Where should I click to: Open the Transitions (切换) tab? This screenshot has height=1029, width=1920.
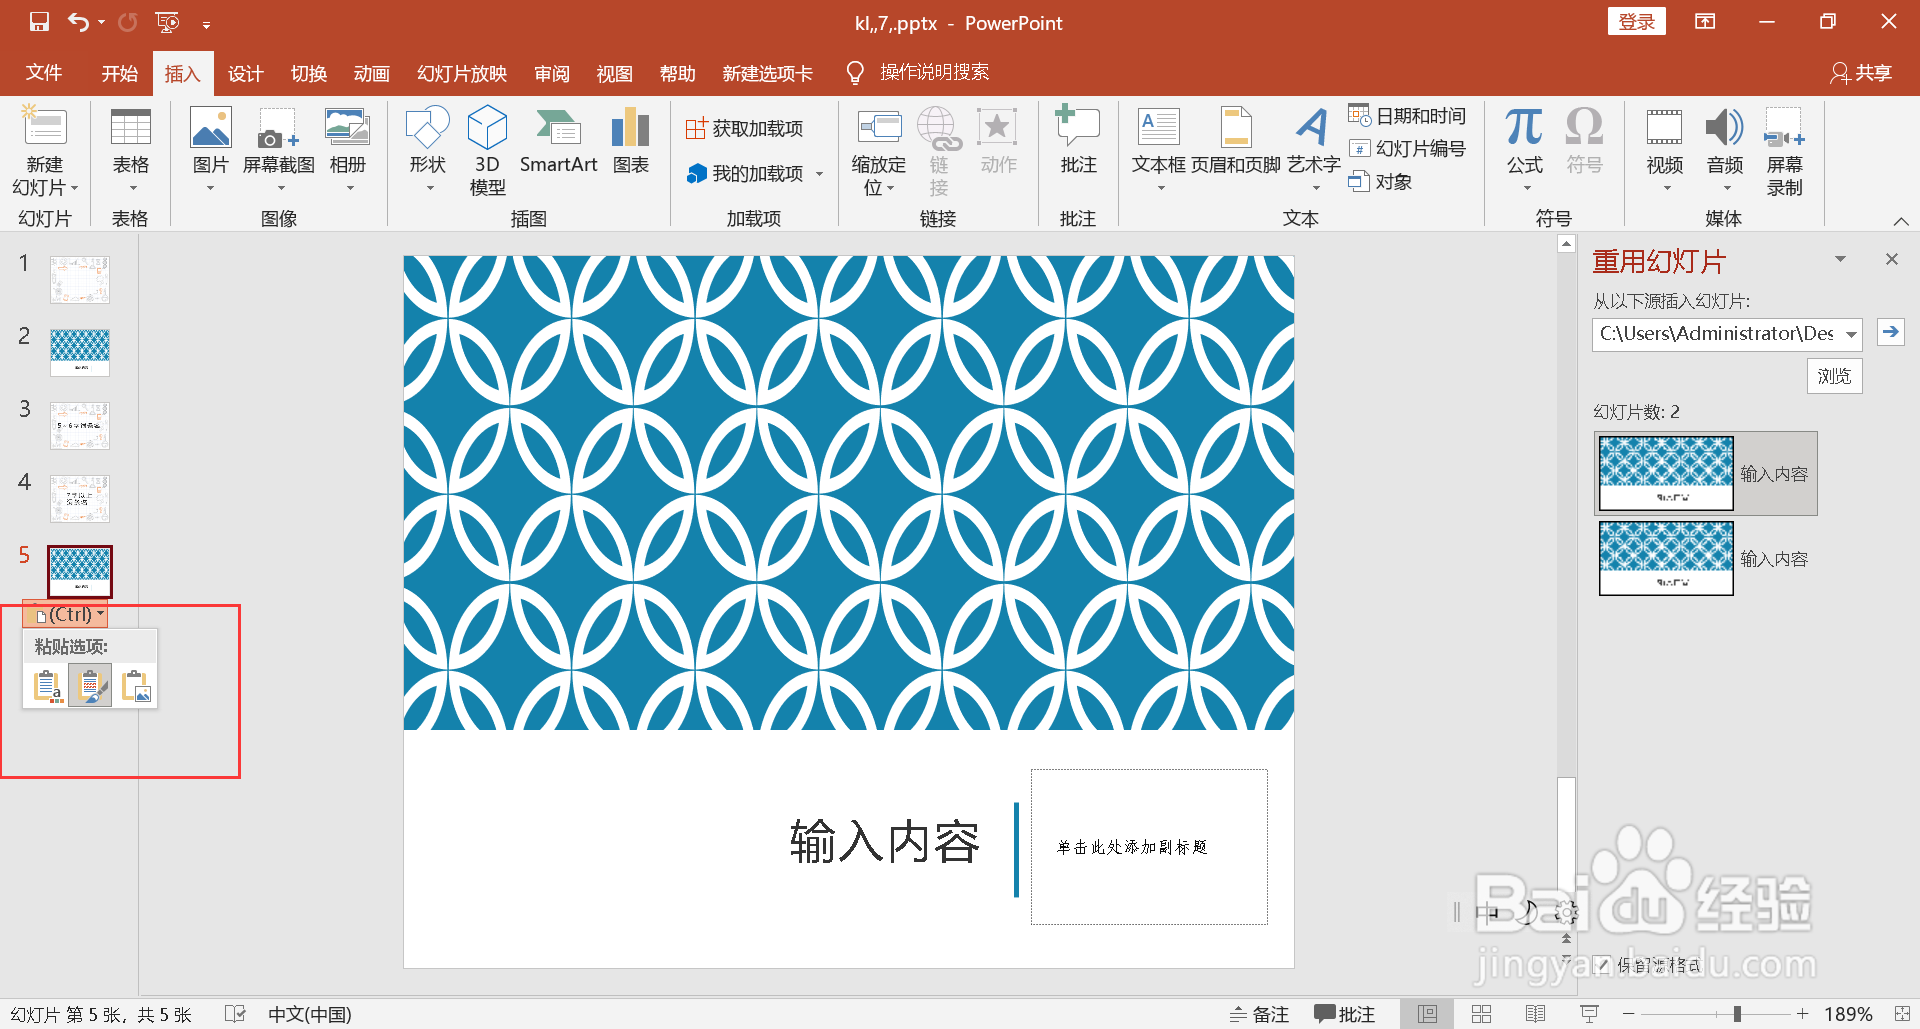click(x=308, y=73)
